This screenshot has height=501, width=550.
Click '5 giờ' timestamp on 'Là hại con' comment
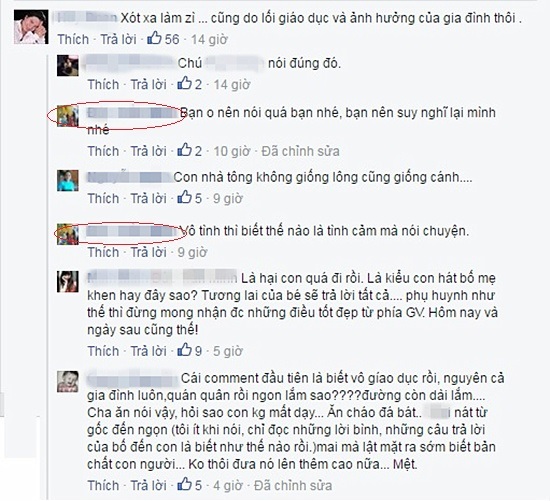(228, 350)
